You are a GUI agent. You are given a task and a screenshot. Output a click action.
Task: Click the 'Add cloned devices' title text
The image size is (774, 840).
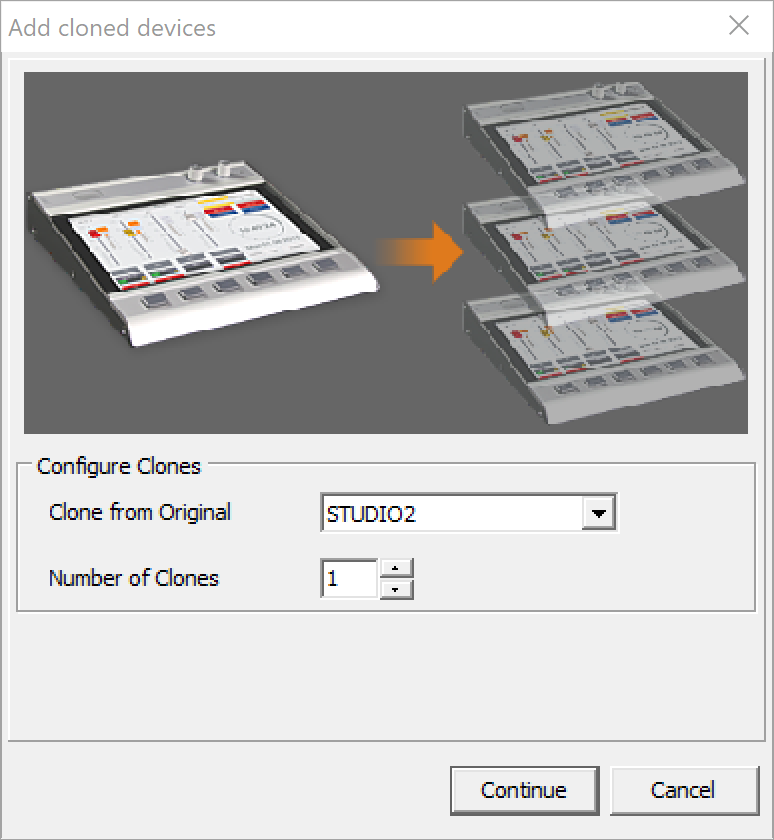point(112,28)
